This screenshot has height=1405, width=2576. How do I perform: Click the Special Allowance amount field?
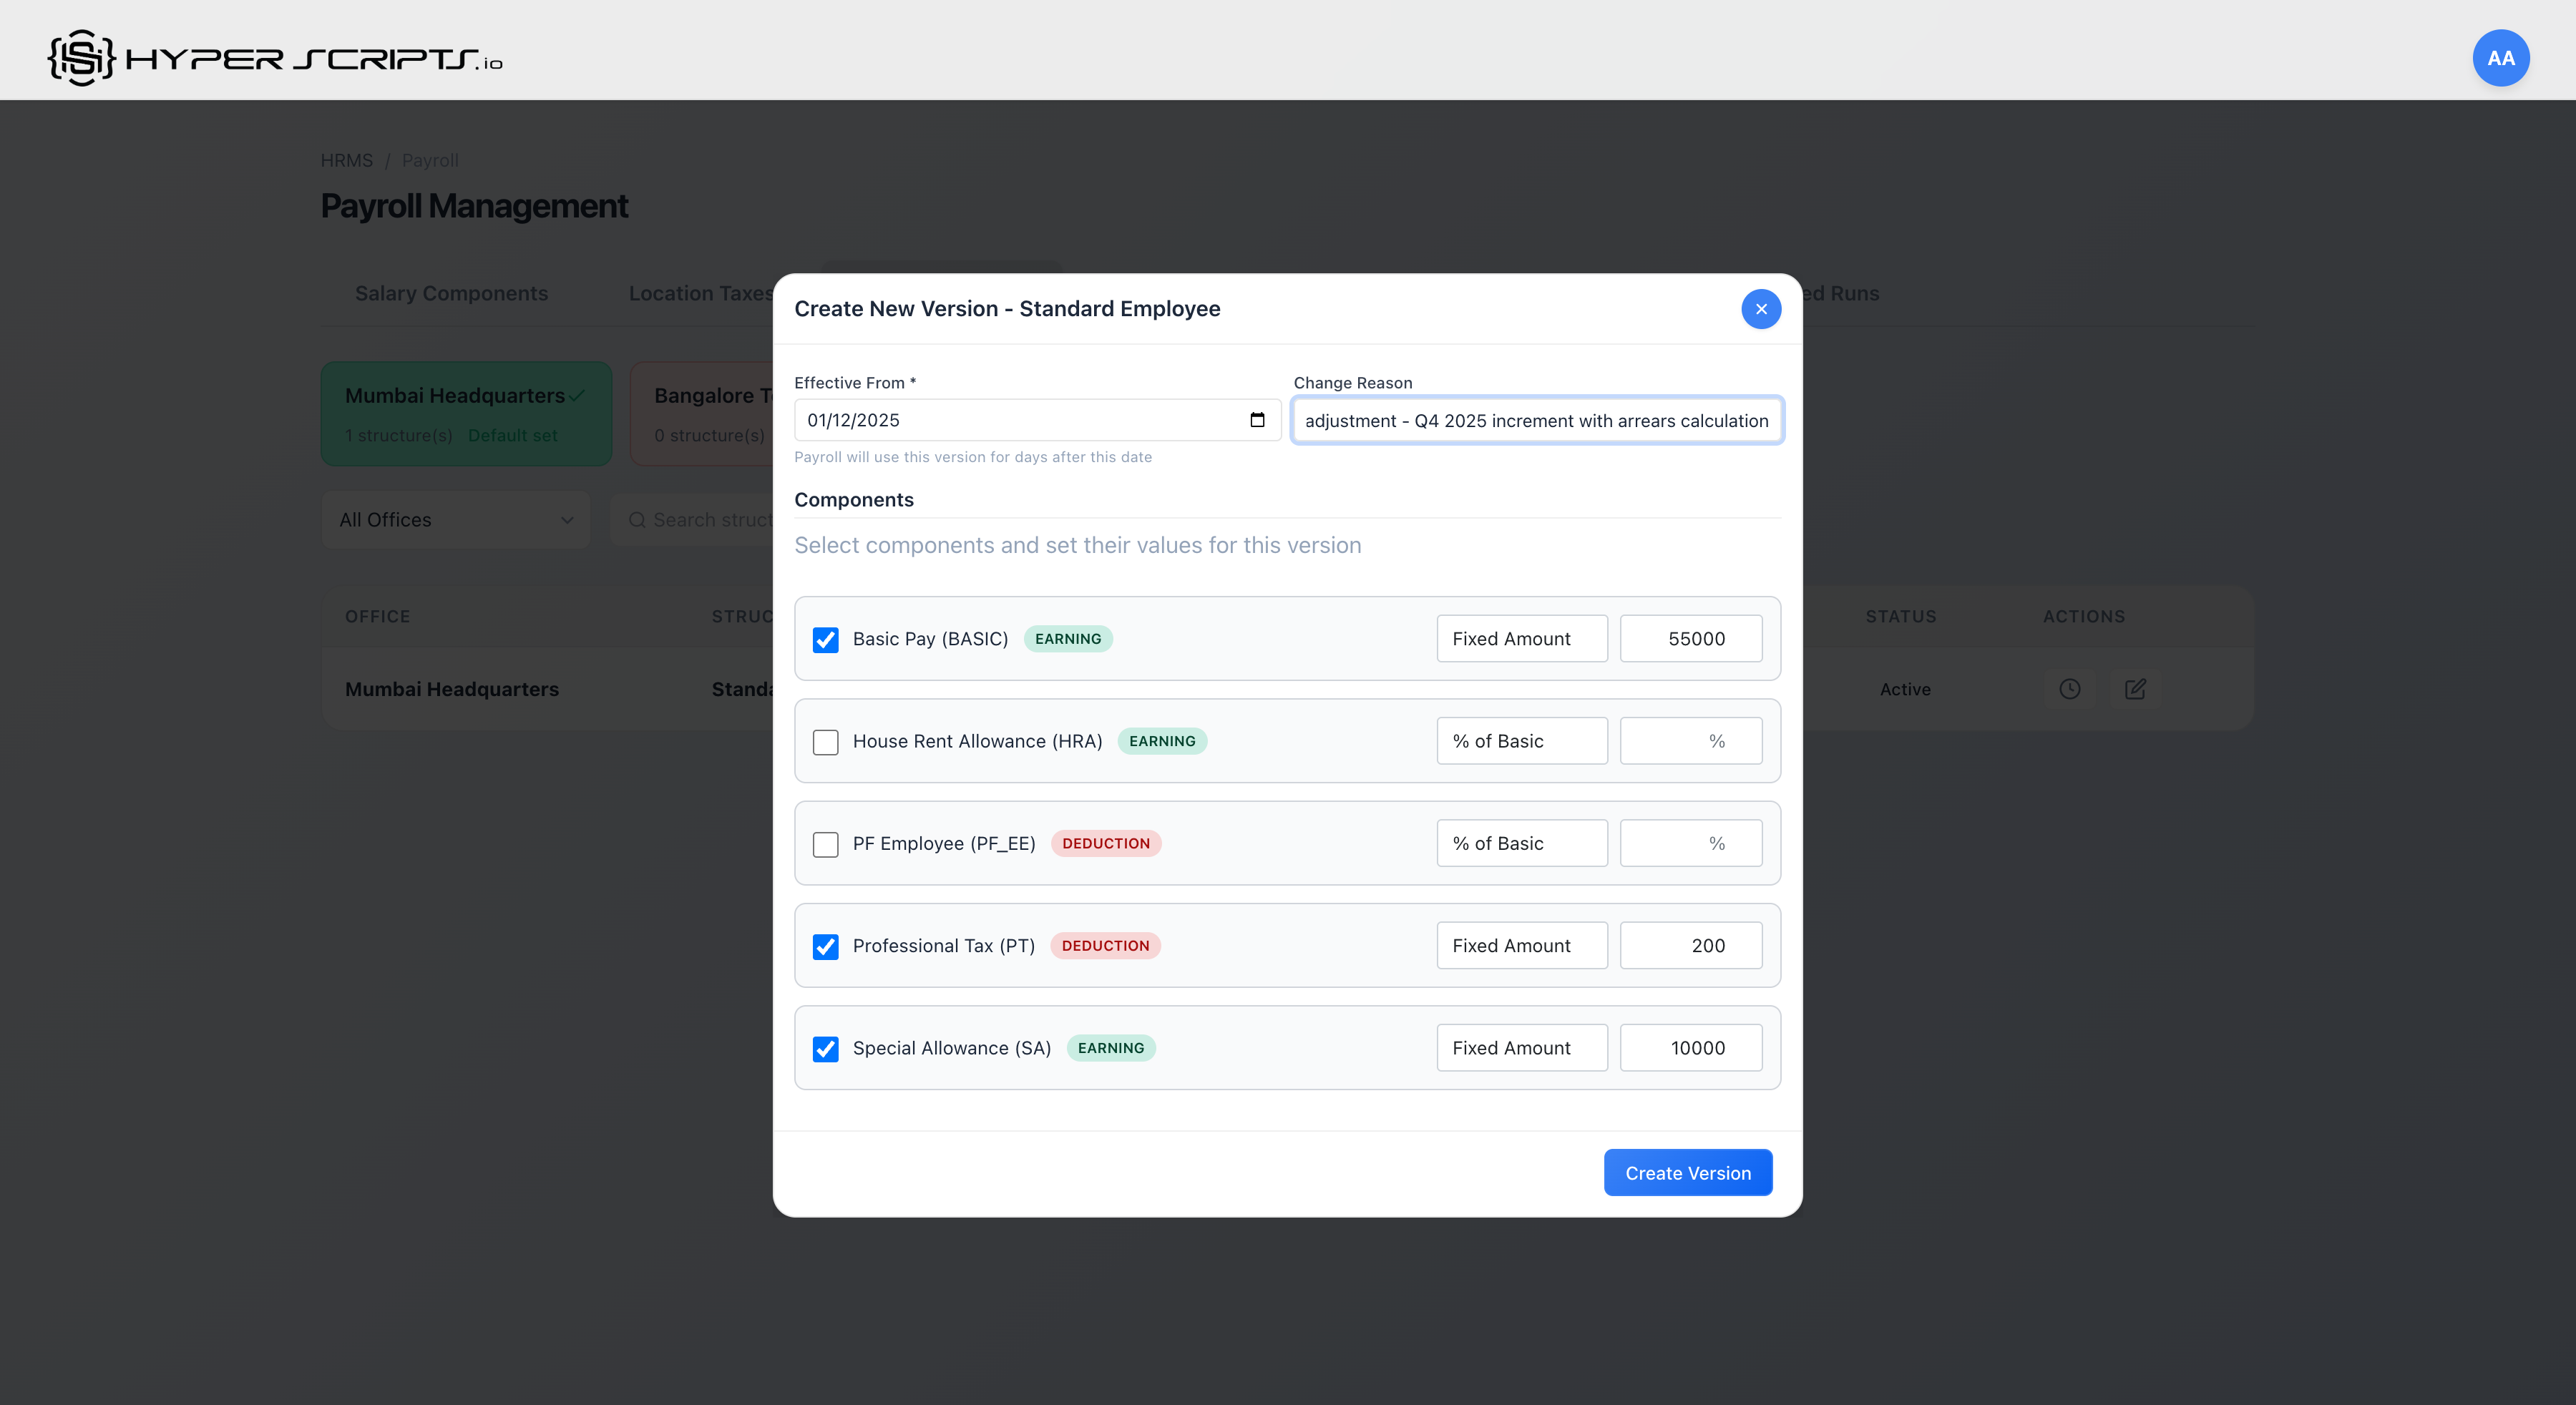point(1690,1048)
